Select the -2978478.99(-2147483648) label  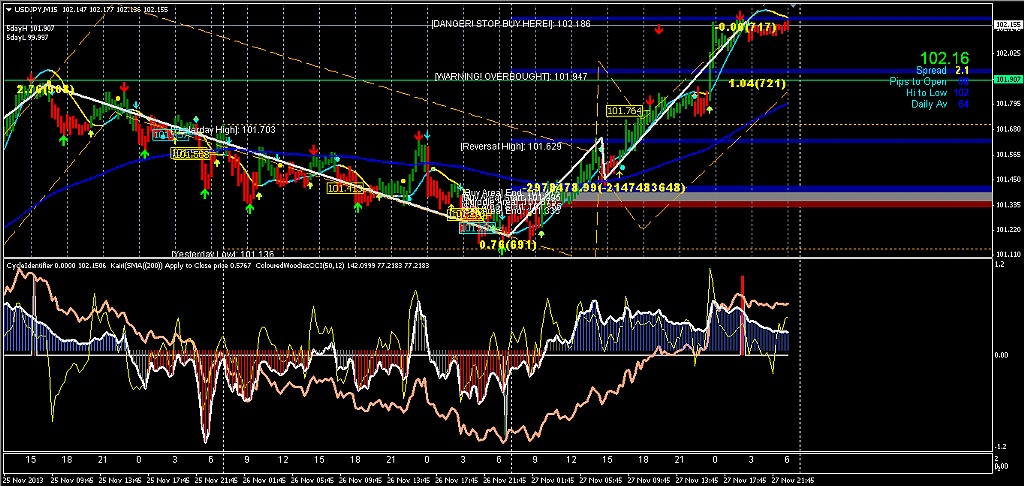[x=604, y=187]
